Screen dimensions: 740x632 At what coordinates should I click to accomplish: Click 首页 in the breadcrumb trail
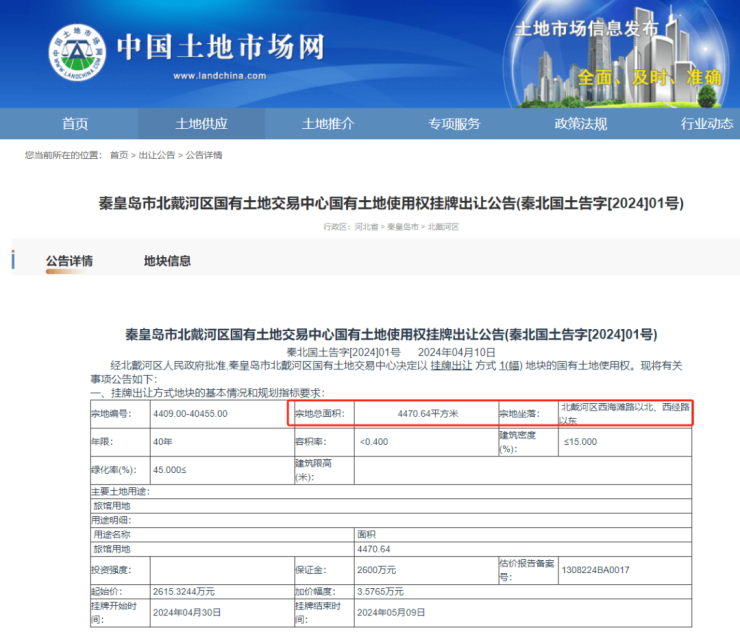tap(119, 155)
